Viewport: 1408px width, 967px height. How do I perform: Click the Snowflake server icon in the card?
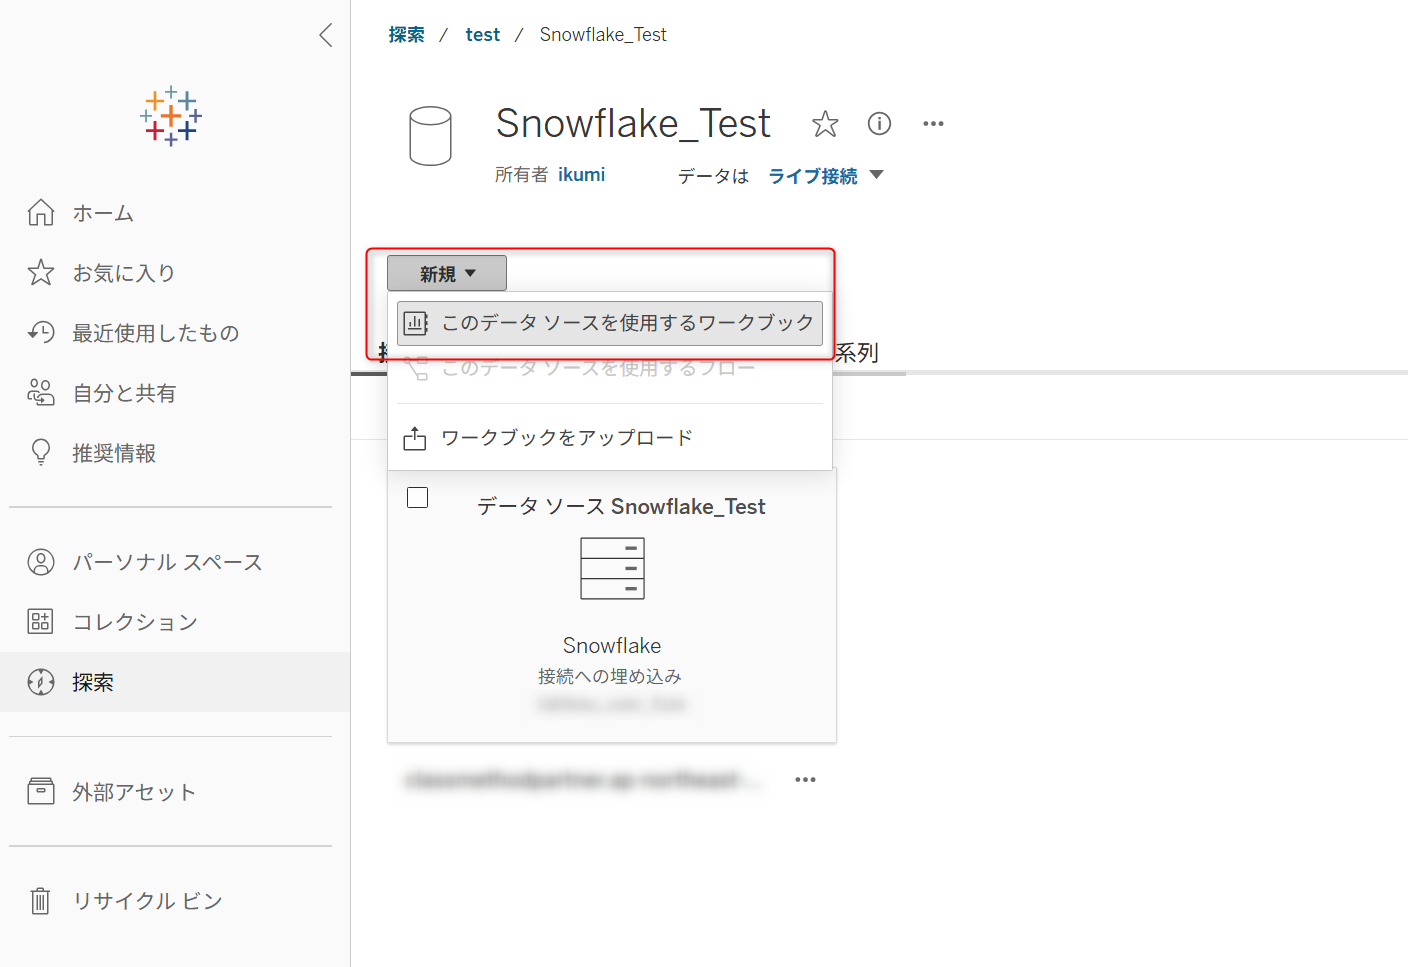tap(612, 568)
